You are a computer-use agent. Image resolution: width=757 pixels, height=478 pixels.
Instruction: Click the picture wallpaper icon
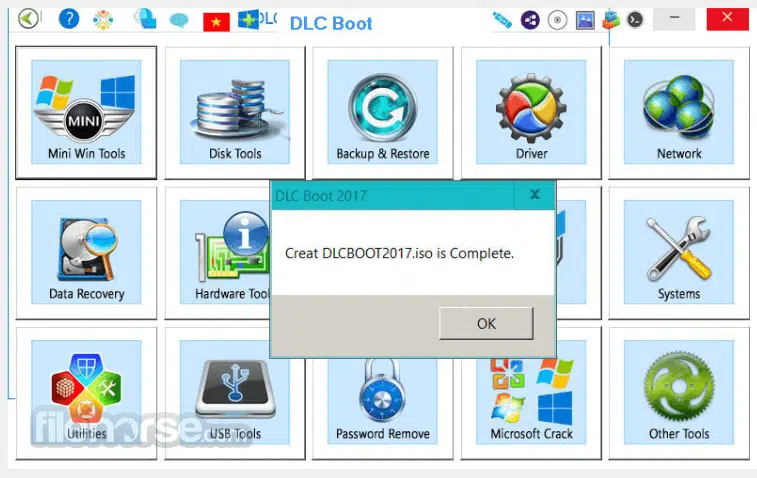point(585,20)
